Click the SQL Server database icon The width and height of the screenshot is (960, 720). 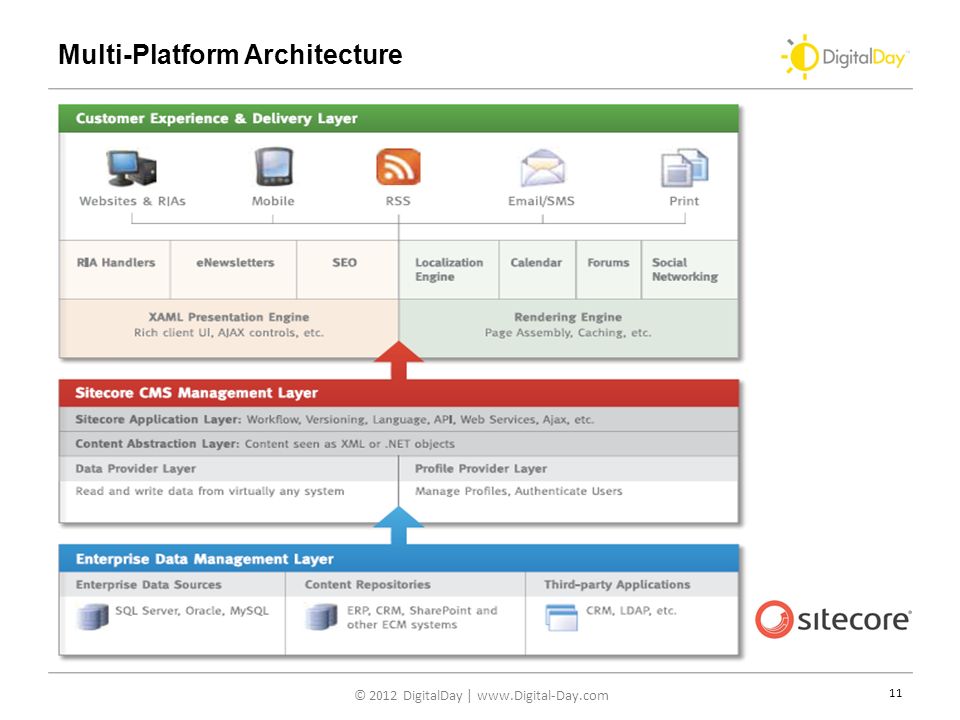point(92,617)
